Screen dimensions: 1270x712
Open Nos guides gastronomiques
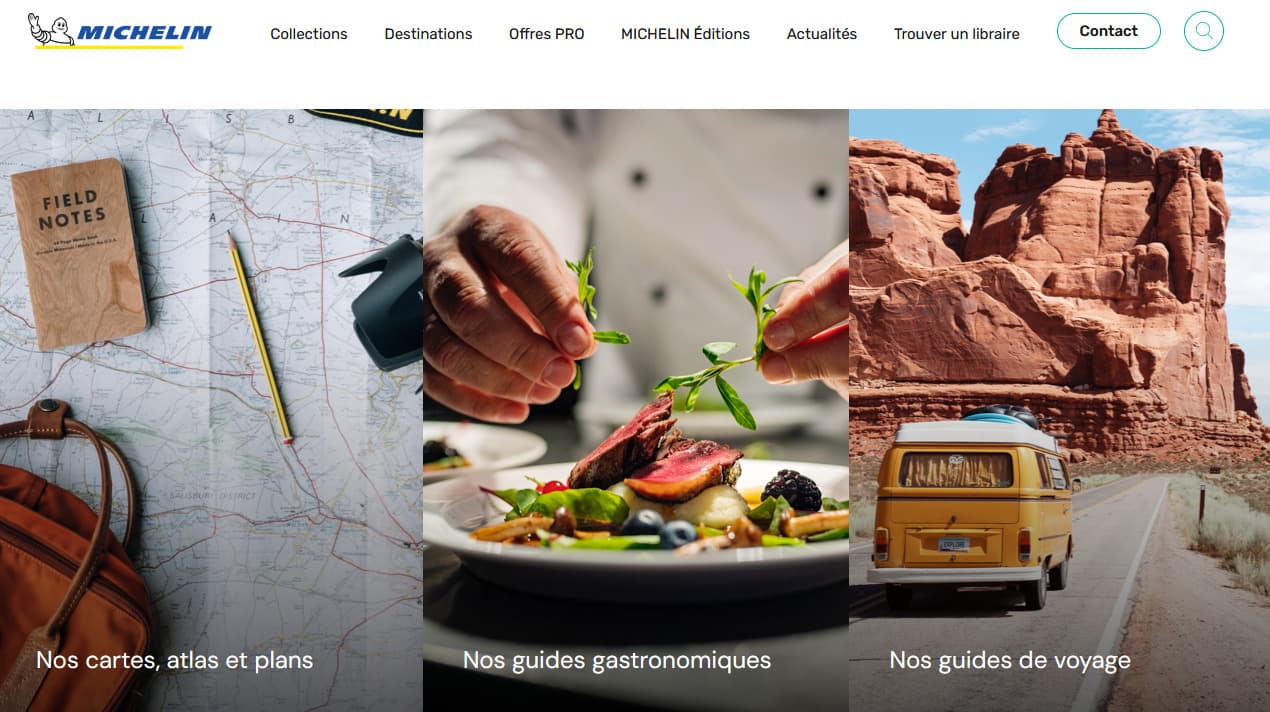click(x=617, y=660)
